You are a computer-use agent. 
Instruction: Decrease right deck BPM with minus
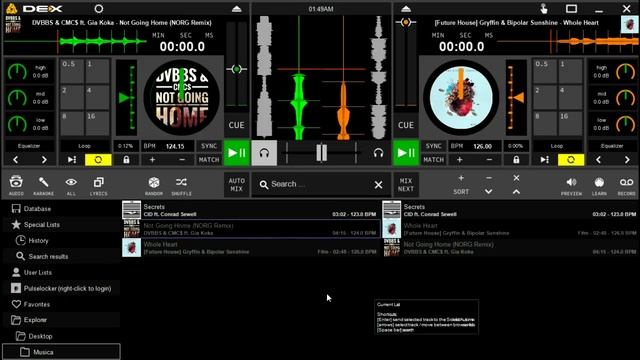[x=489, y=160]
